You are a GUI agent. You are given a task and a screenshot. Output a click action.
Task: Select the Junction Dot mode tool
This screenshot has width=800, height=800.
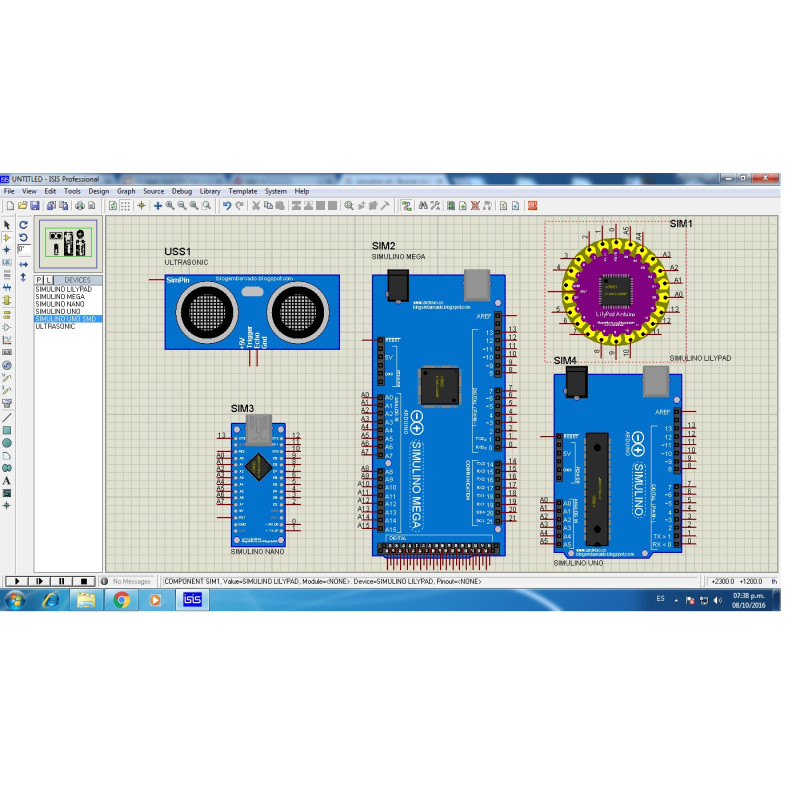tap(7, 250)
